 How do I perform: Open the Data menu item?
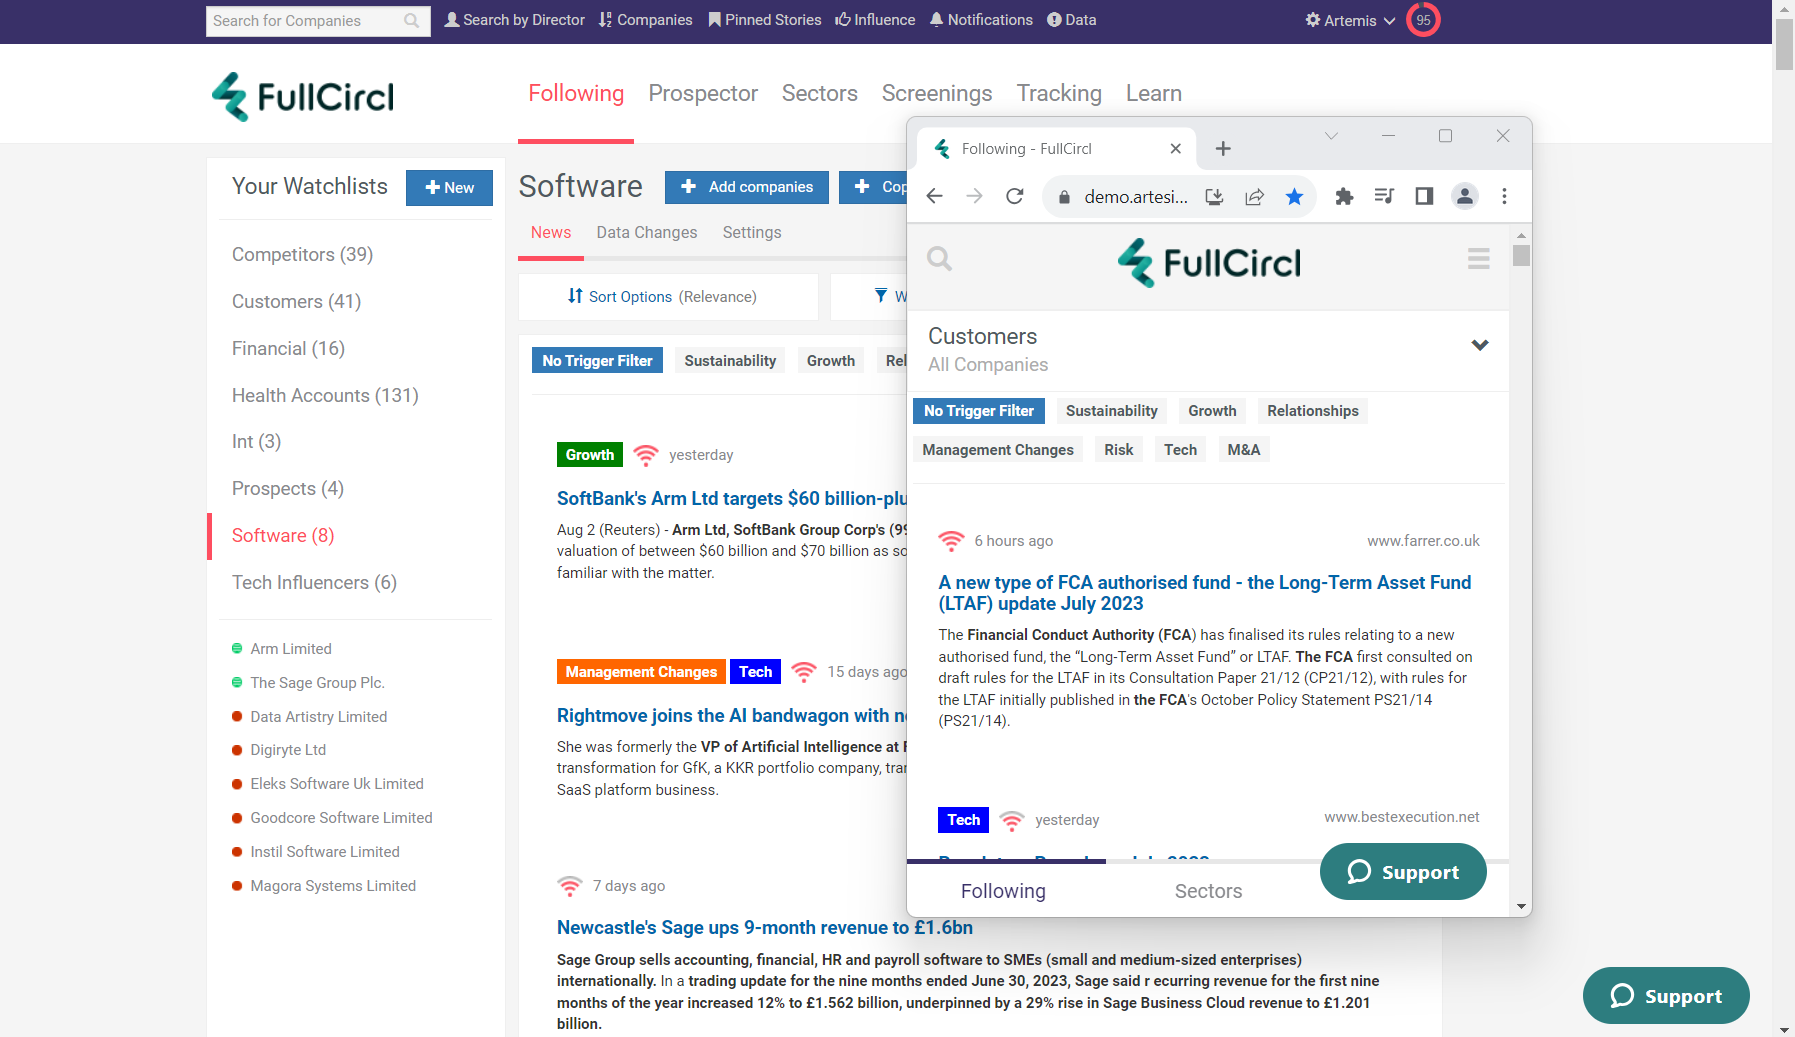tap(1071, 20)
